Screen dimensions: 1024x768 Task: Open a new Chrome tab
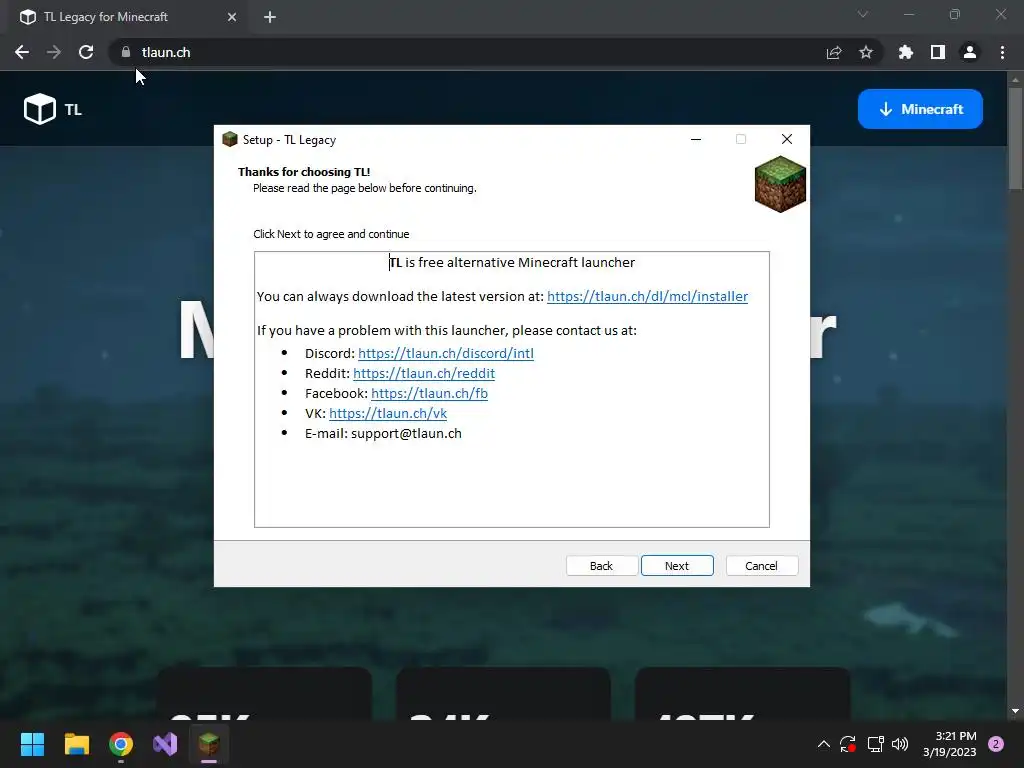270,17
